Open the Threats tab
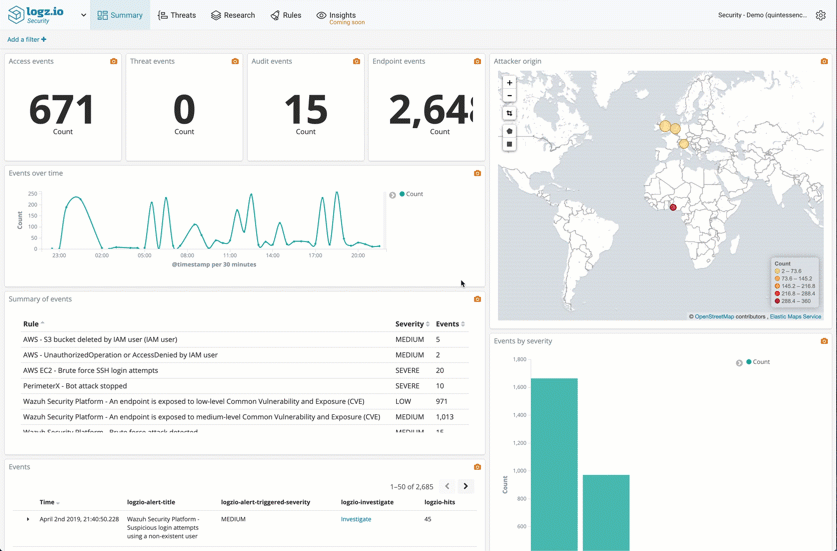 coord(177,15)
